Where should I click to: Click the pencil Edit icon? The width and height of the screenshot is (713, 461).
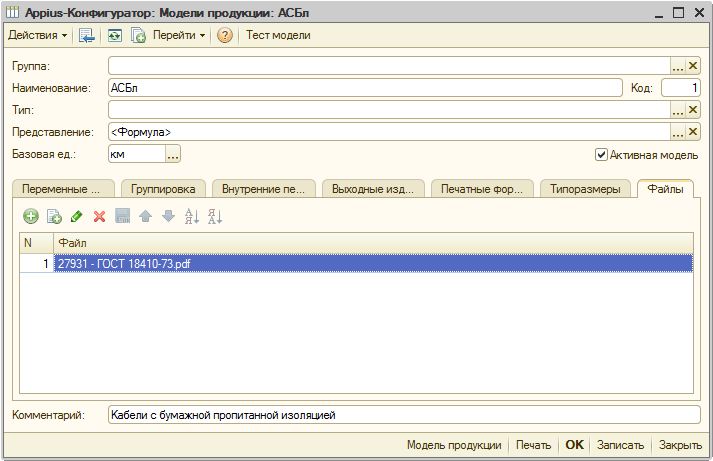click(x=77, y=216)
